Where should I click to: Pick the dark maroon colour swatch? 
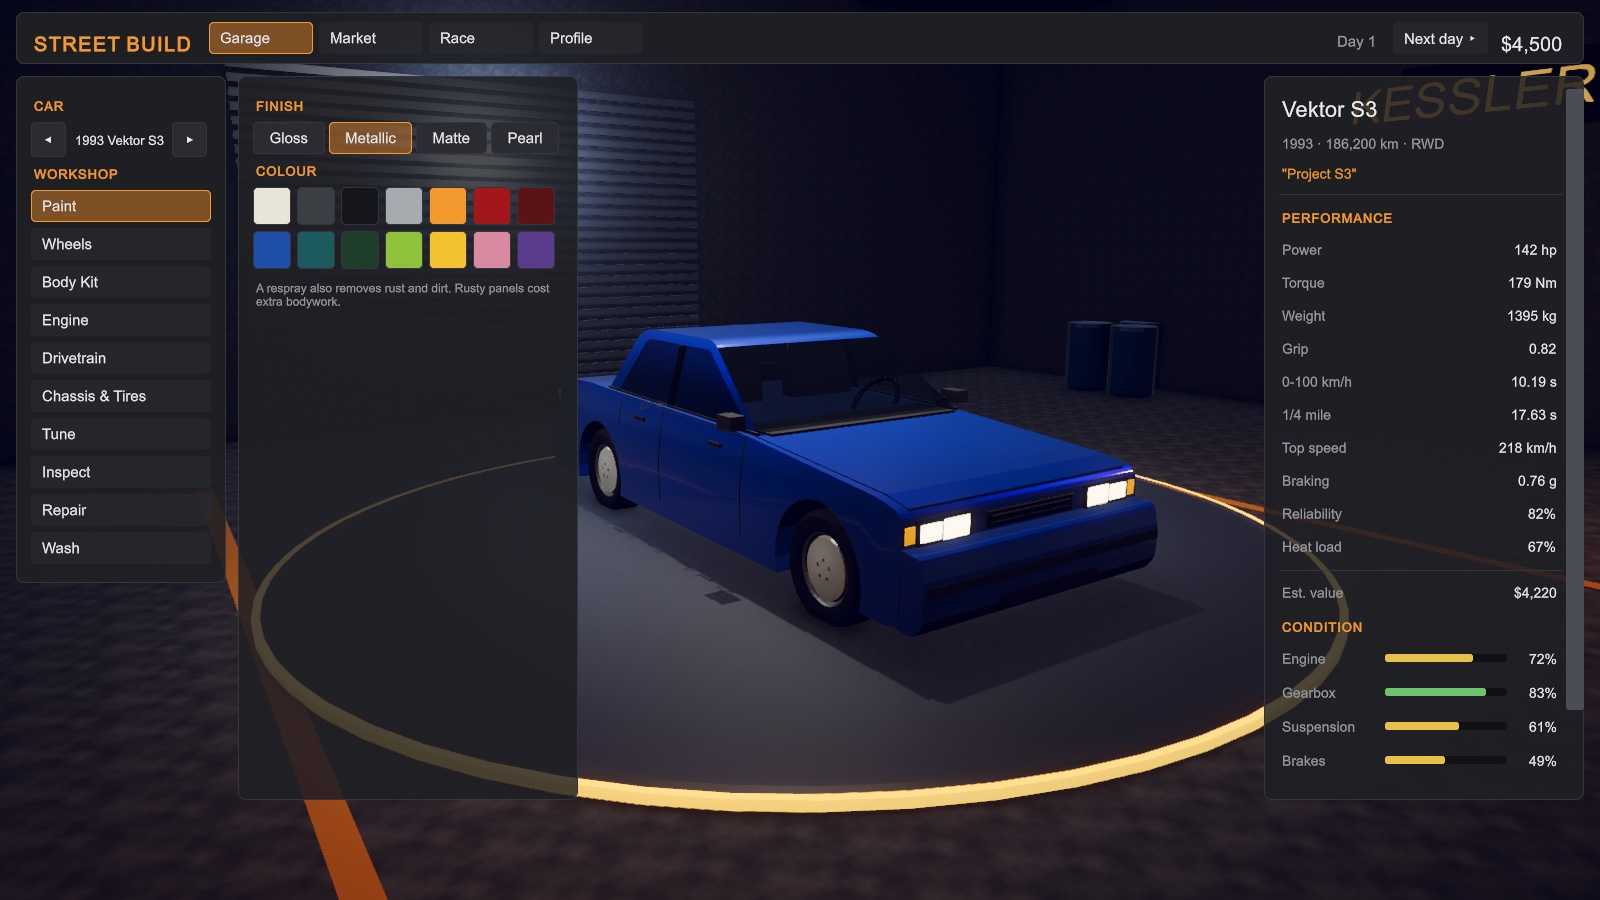[x=536, y=206]
